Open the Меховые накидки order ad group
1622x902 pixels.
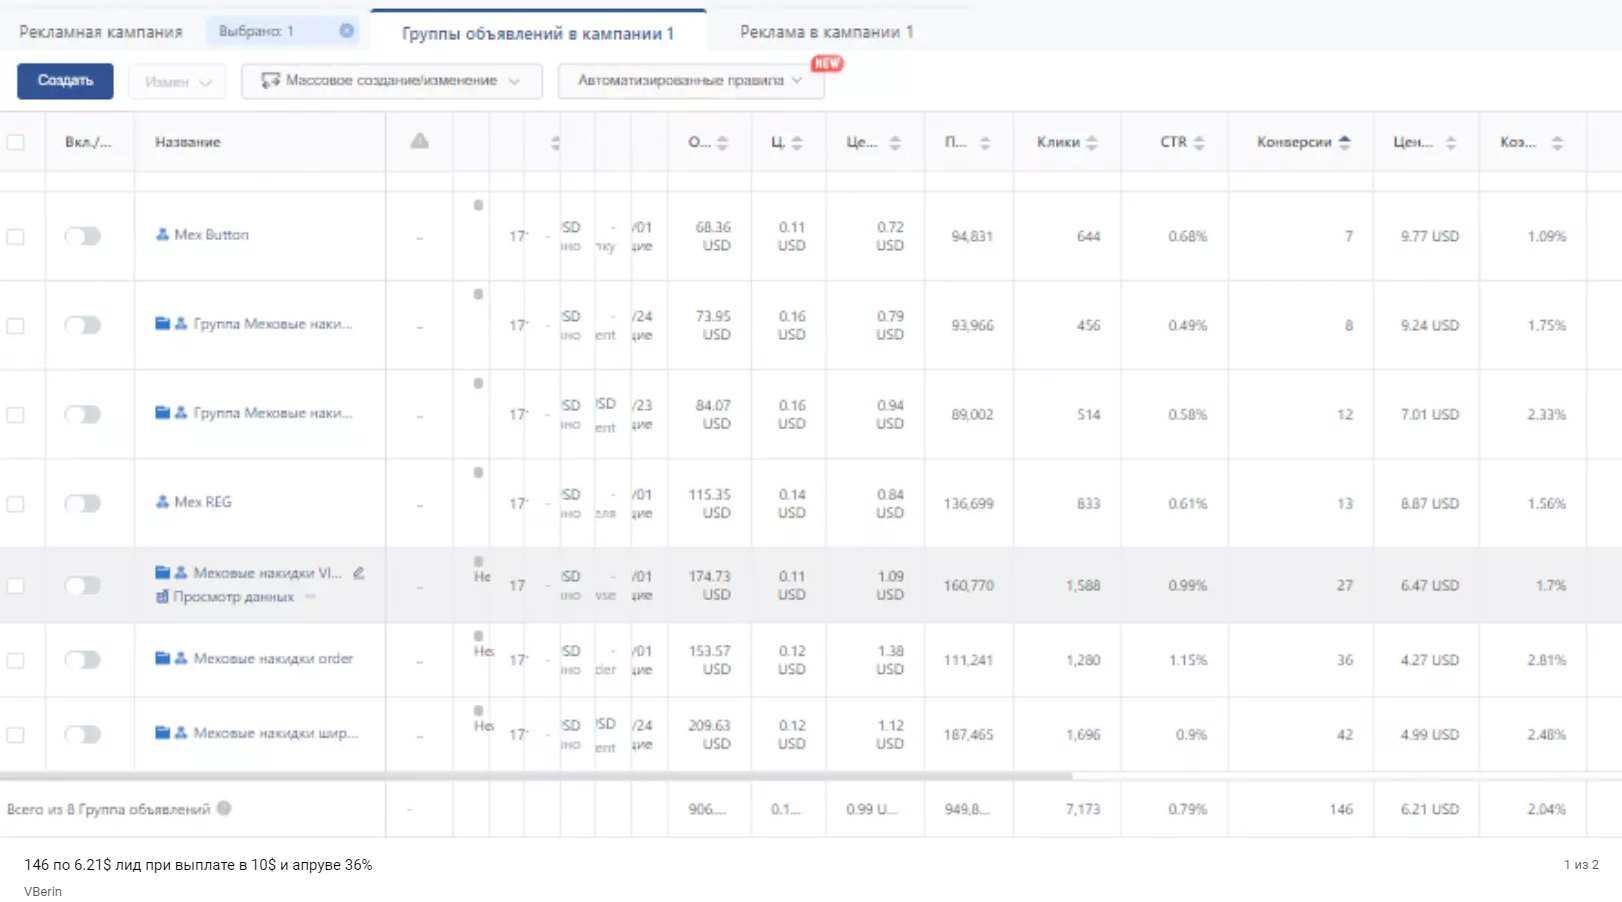pyautogui.click(x=273, y=658)
